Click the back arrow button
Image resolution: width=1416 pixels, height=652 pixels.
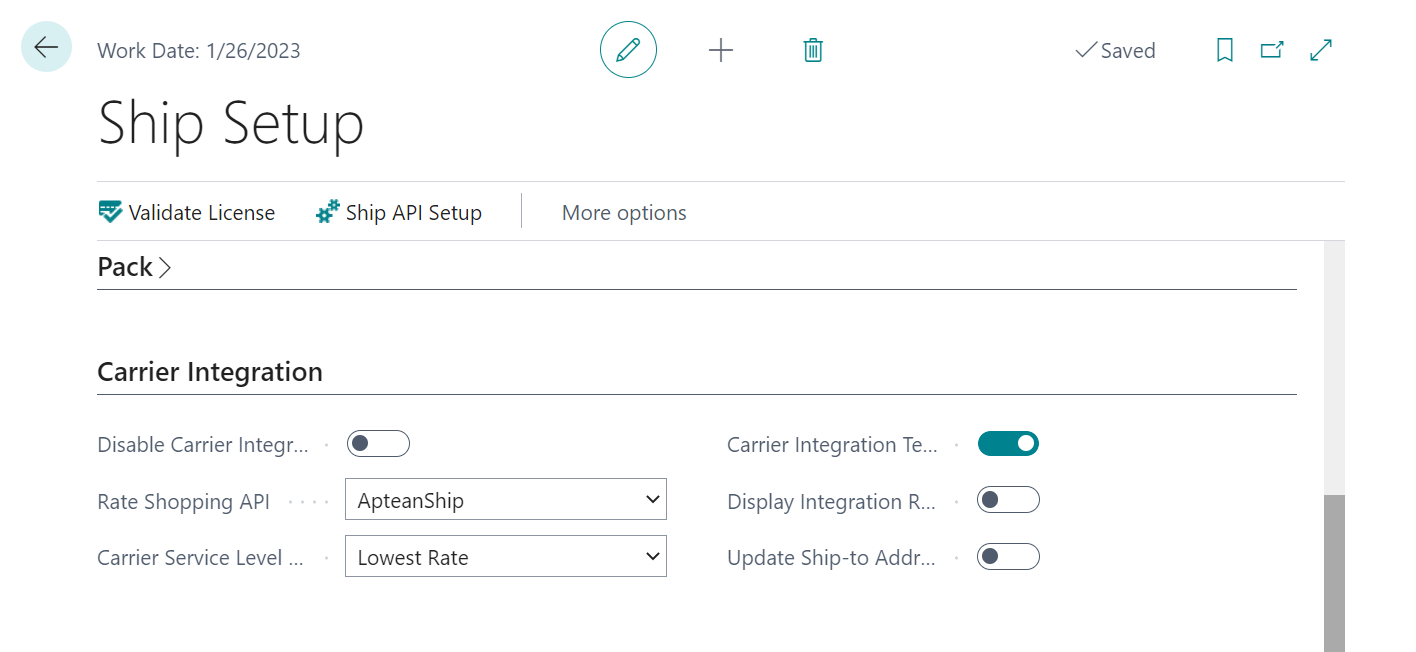[46, 47]
